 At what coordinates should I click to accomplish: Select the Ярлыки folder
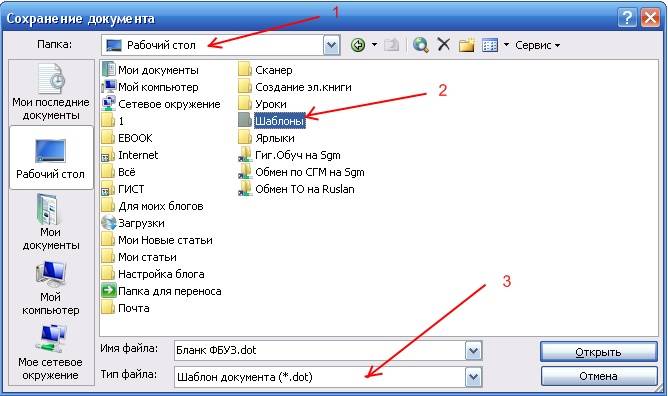[266, 138]
